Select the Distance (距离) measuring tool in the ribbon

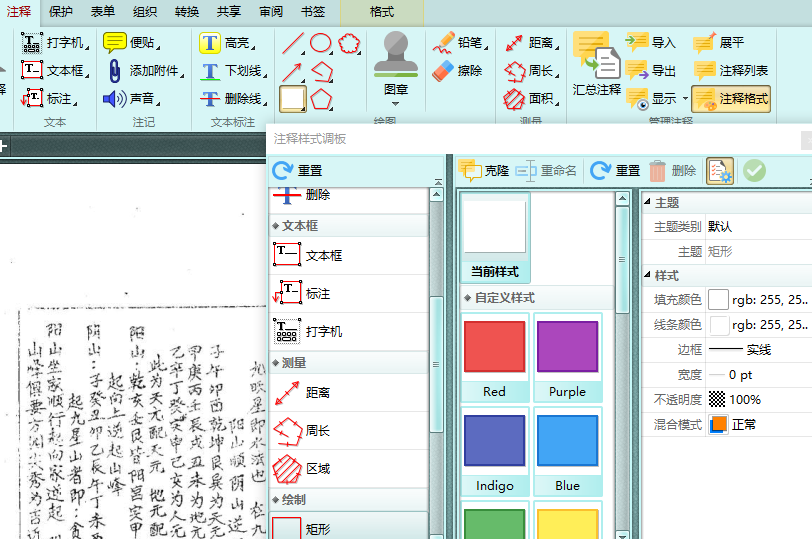pyautogui.click(x=532, y=42)
